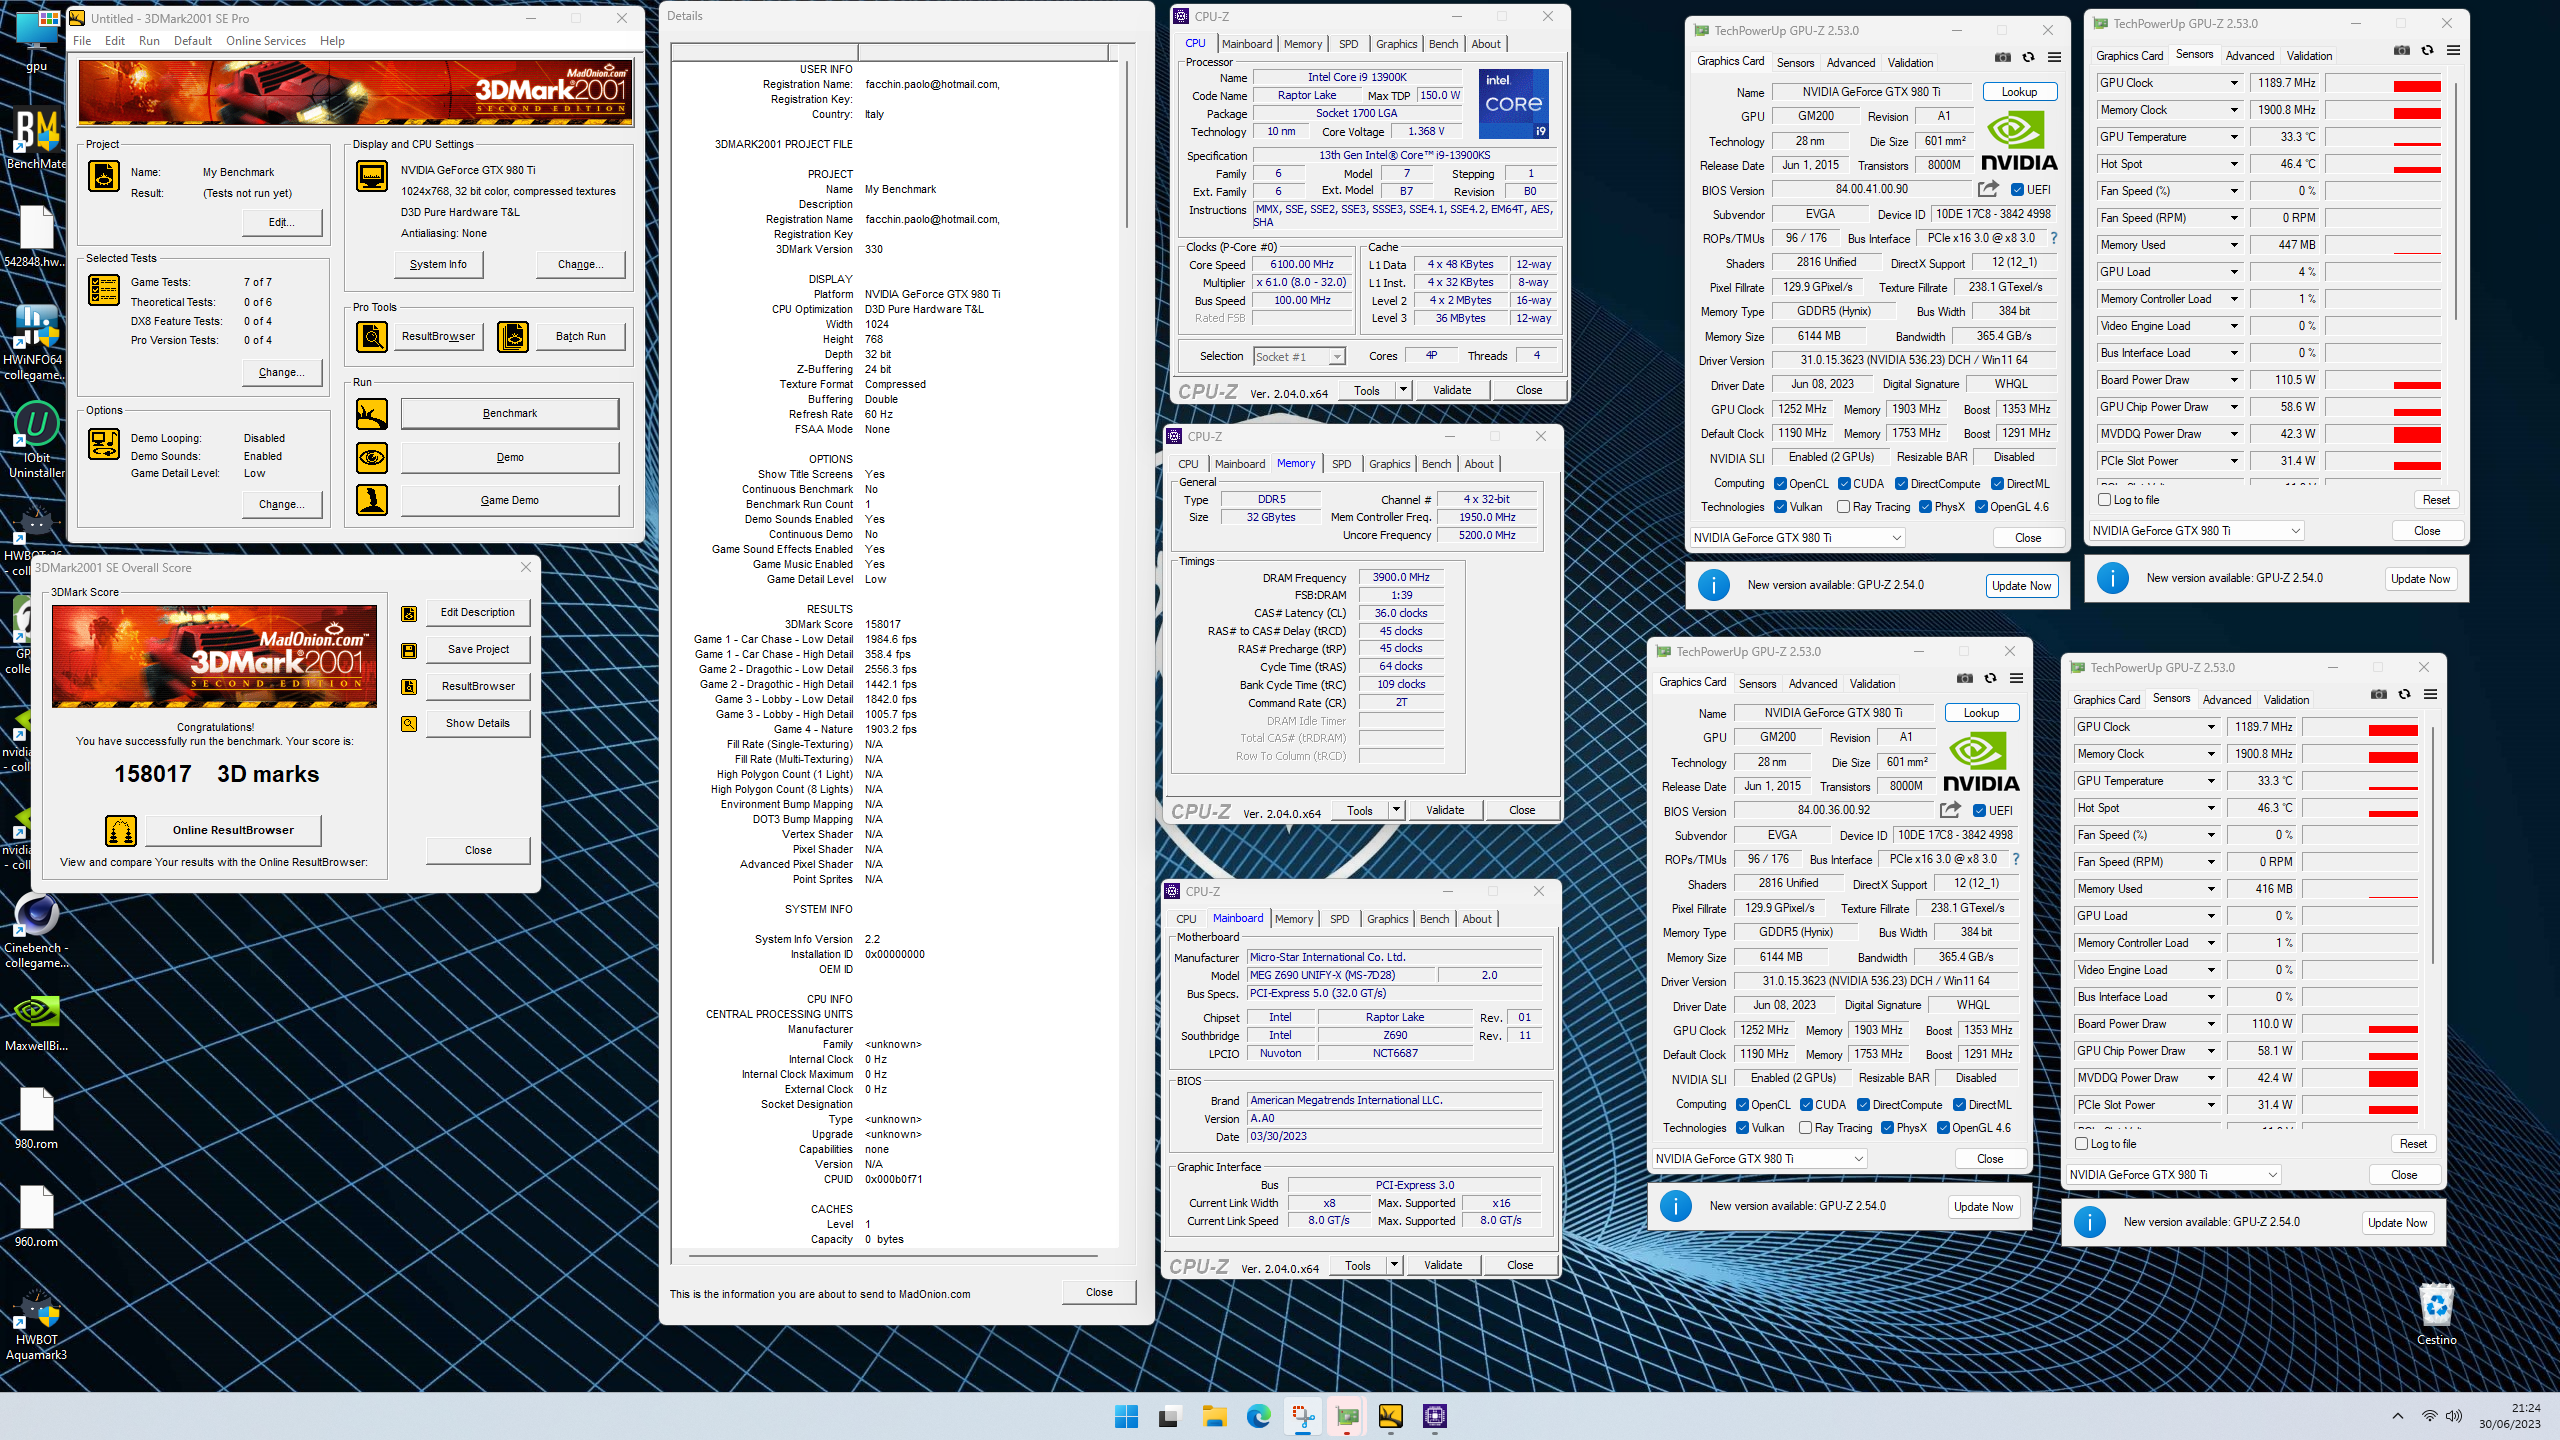Click vertical scrollbar in top-right GPU-Z Sensors
Screen dimensions: 2560x1440
tap(2455, 200)
